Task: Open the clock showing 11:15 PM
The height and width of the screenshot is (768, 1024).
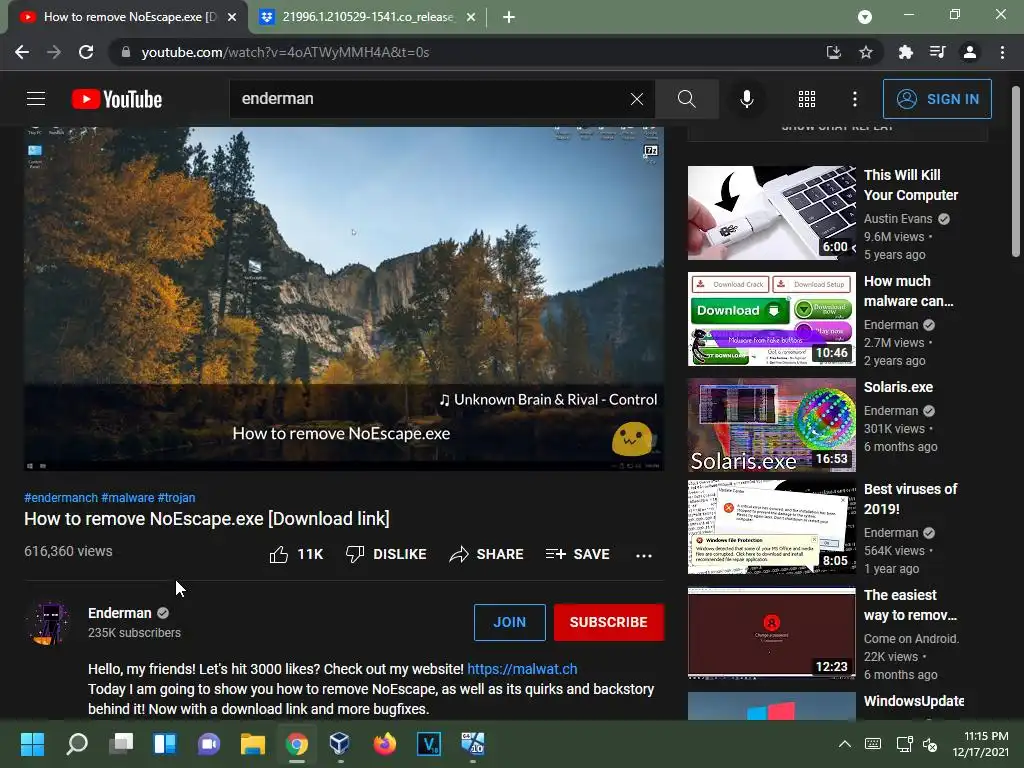Action: [980, 744]
